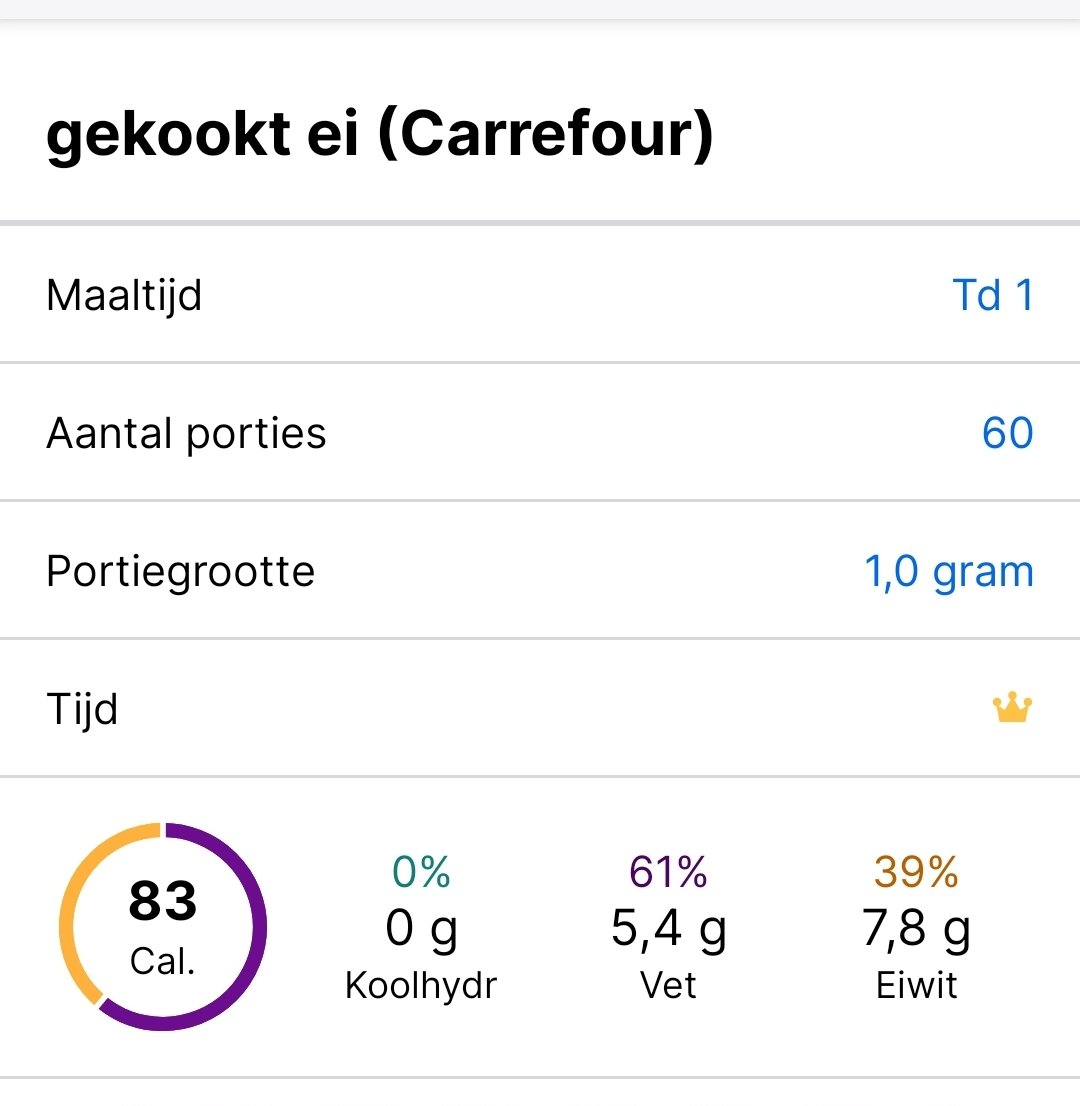
Task: Tap the 83 calorie number
Action: coord(163,901)
